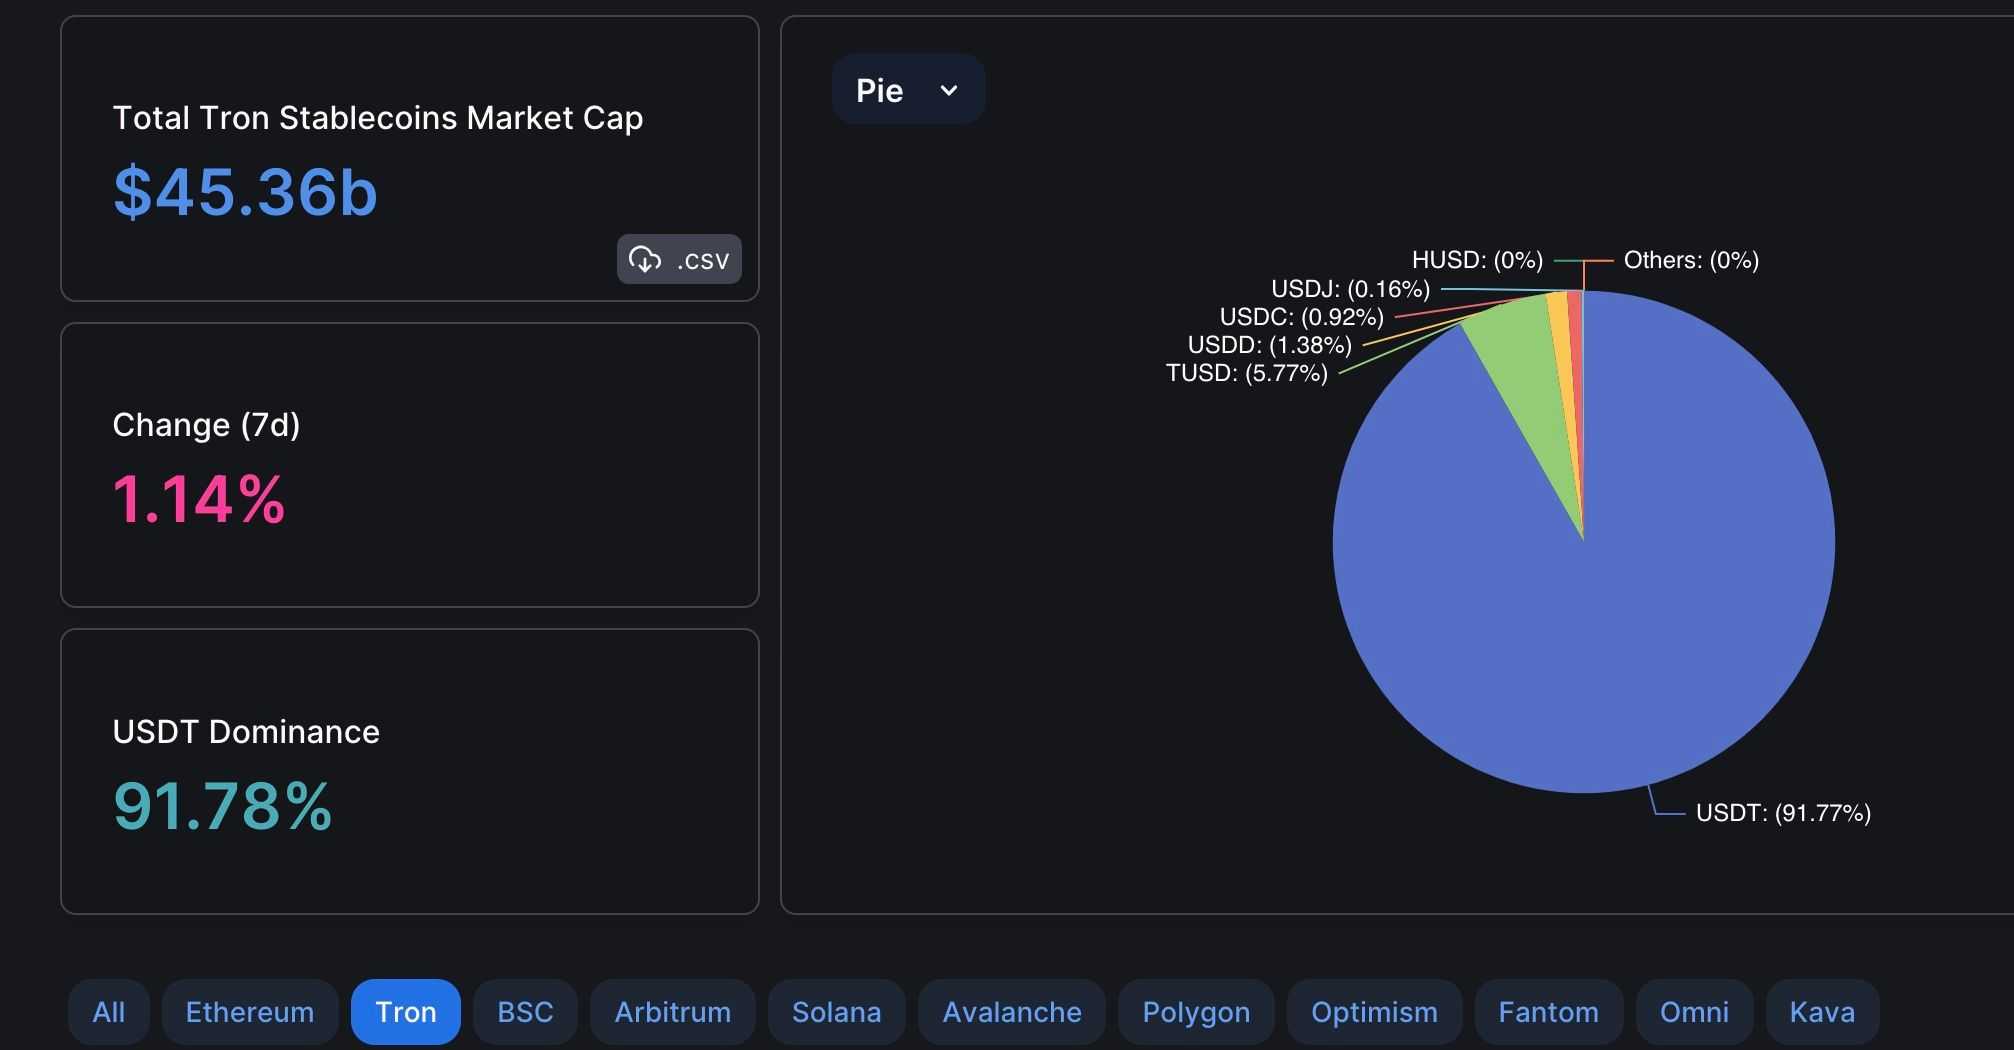This screenshot has width=2014, height=1050.
Task: Click the .csv download icon
Action: [x=645, y=259]
